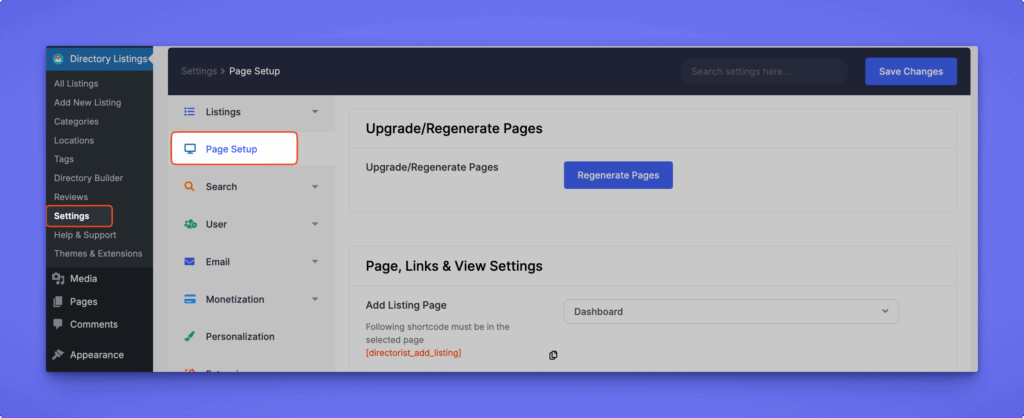Click the Page Setup monitor icon
This screenshot has height=418, width=1024.
(x=189, y=149)
